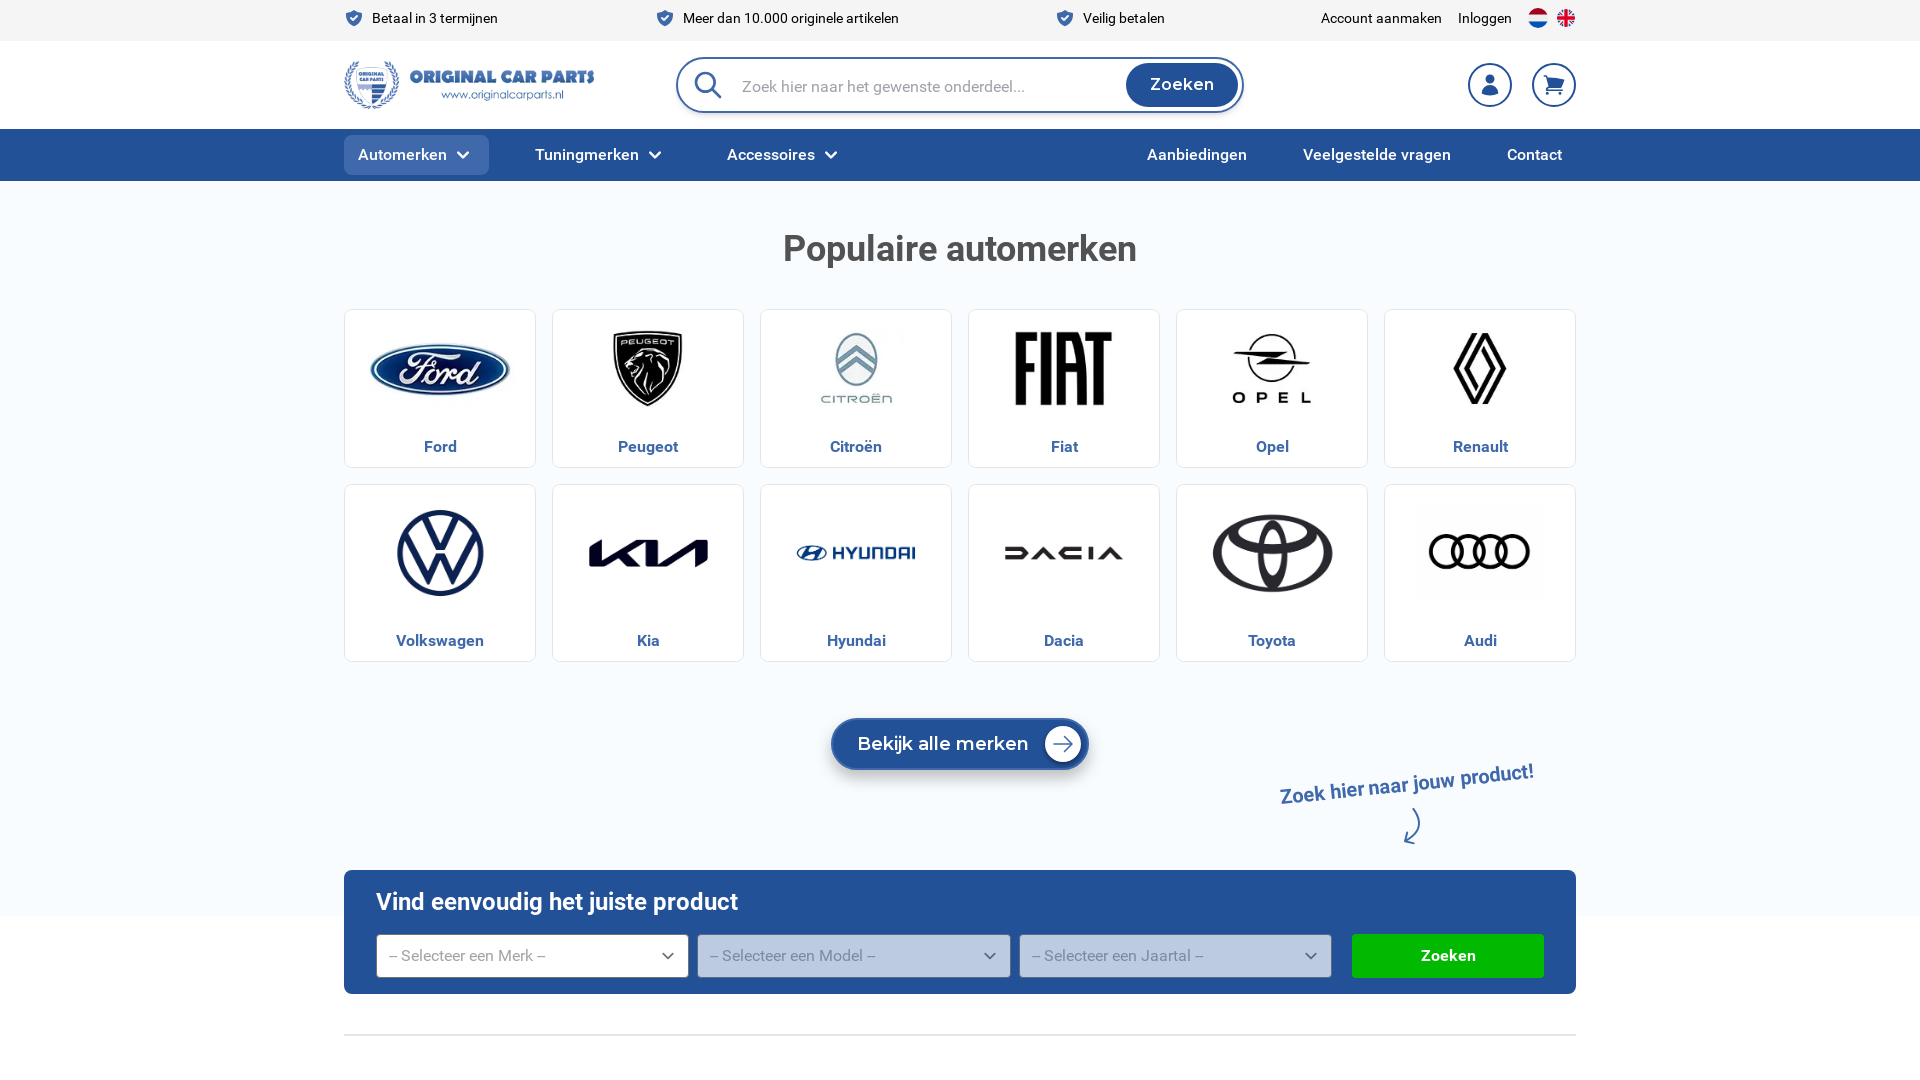Click the shield icon beside Veilig betalen
Screen dimensions: 1920x1080
(x=1065, y=18)
